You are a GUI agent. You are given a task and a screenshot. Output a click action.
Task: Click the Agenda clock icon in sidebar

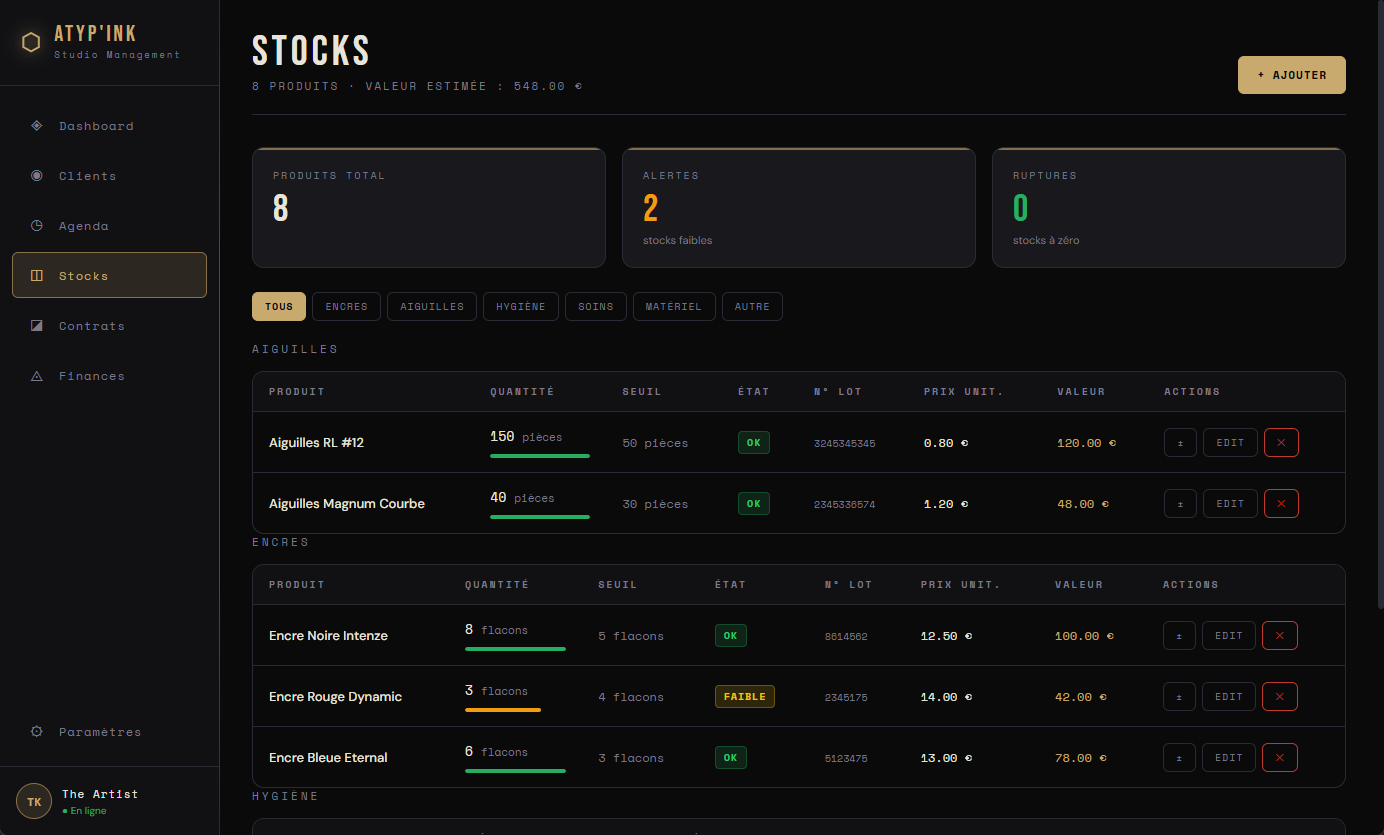[37, 226]
